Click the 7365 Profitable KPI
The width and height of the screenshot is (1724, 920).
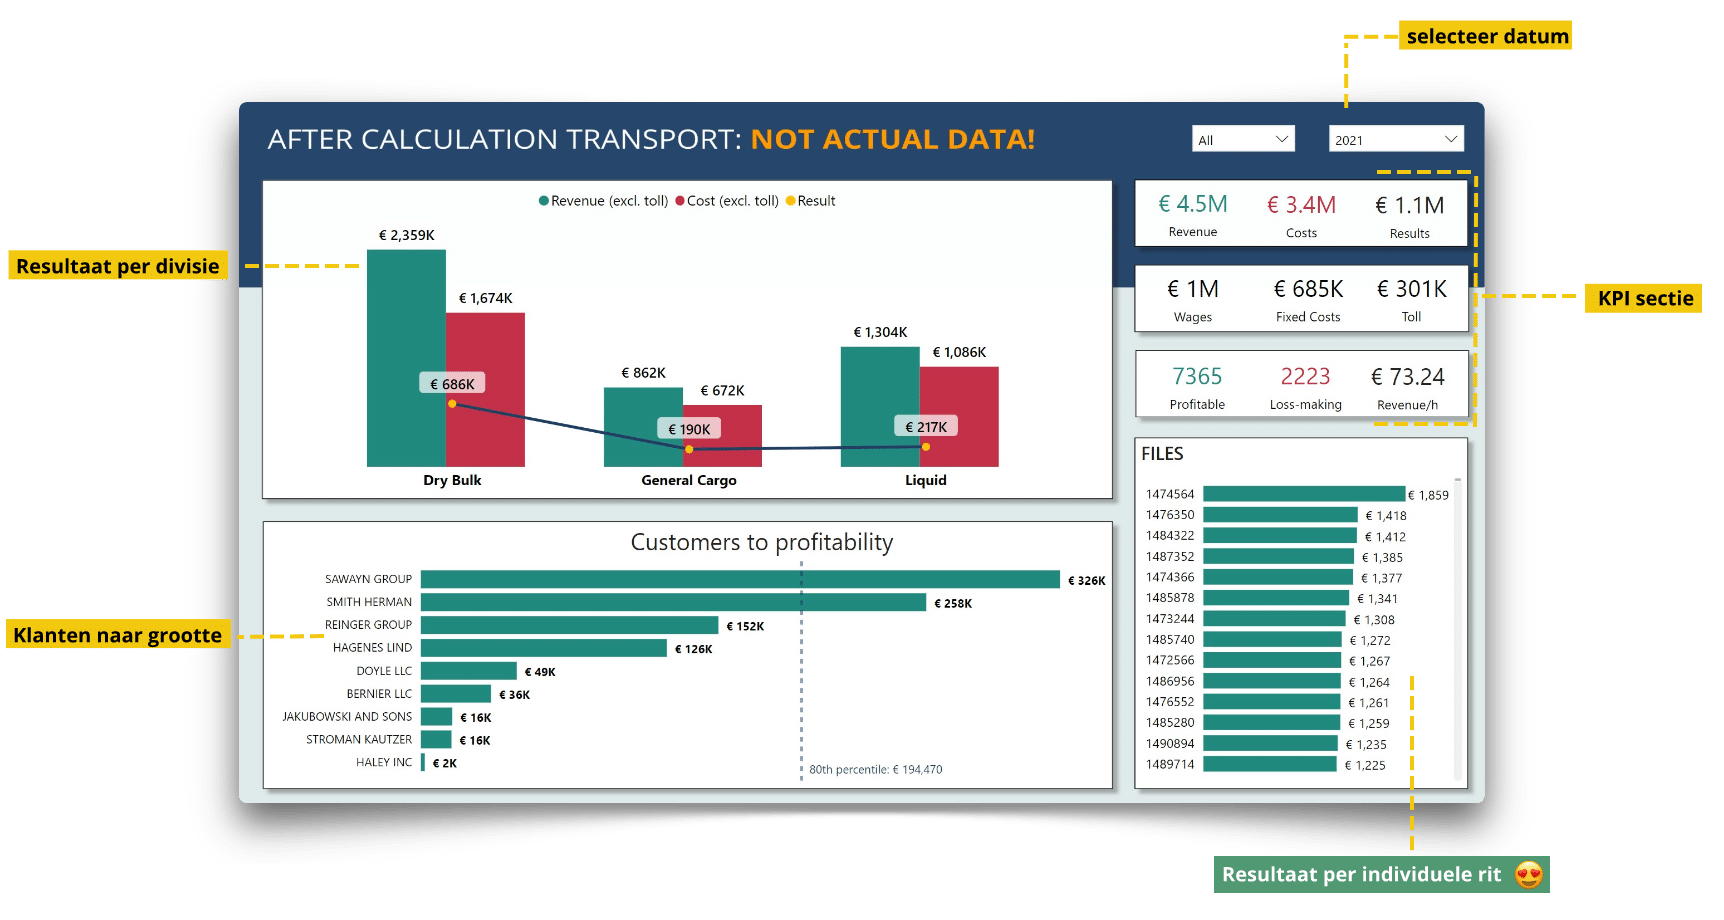coord(1197,387)
